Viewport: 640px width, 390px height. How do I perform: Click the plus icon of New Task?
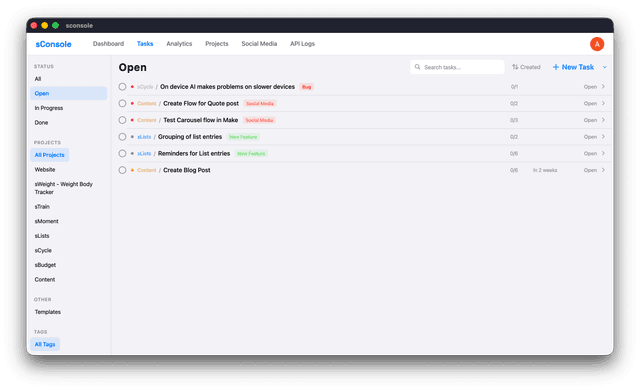(x=556, y=67)
